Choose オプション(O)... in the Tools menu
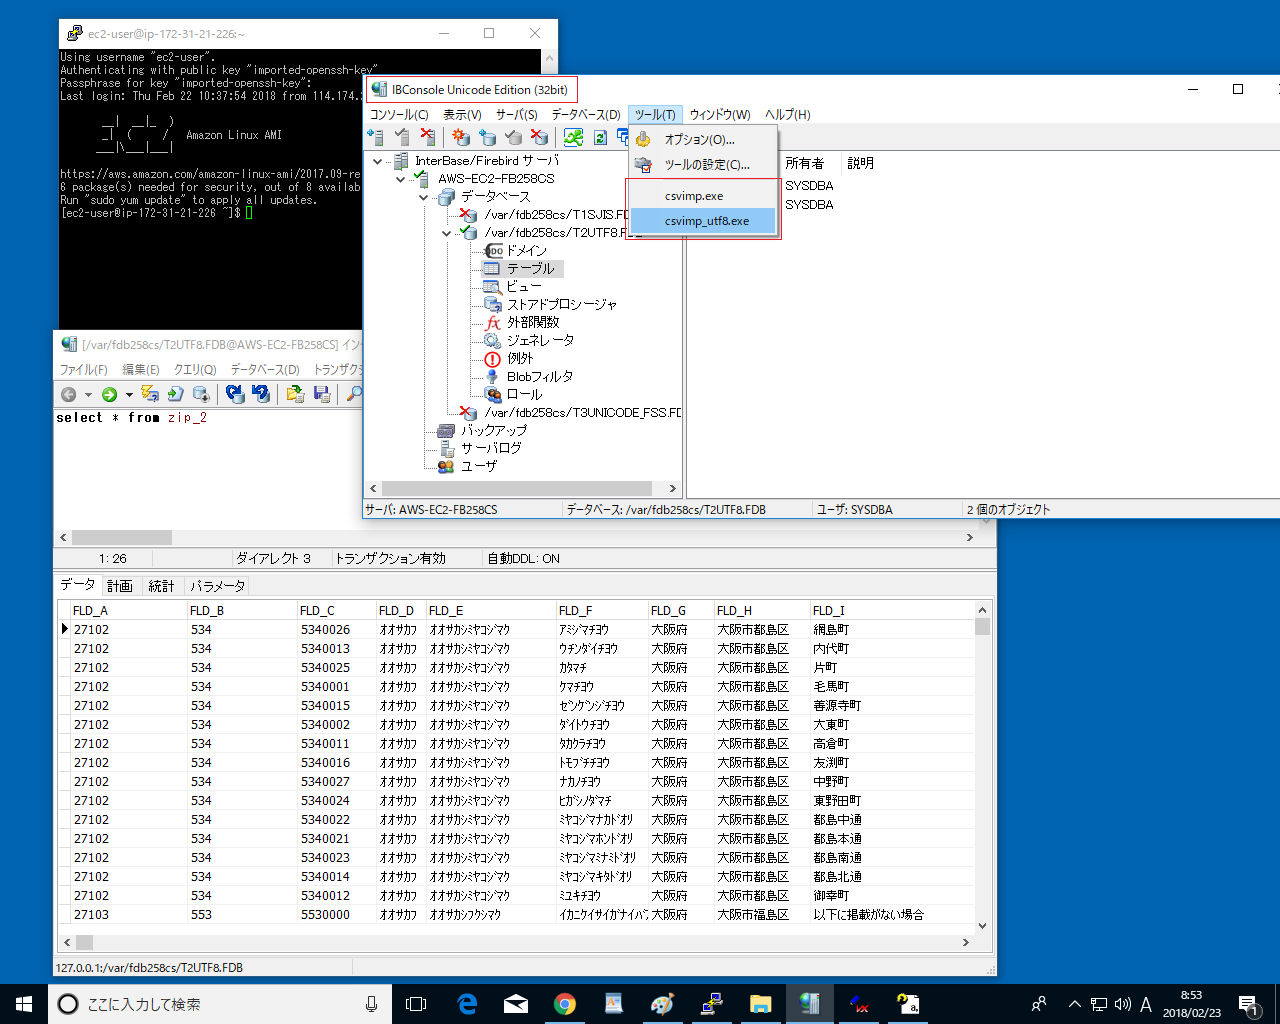 (x=703, y=140)
